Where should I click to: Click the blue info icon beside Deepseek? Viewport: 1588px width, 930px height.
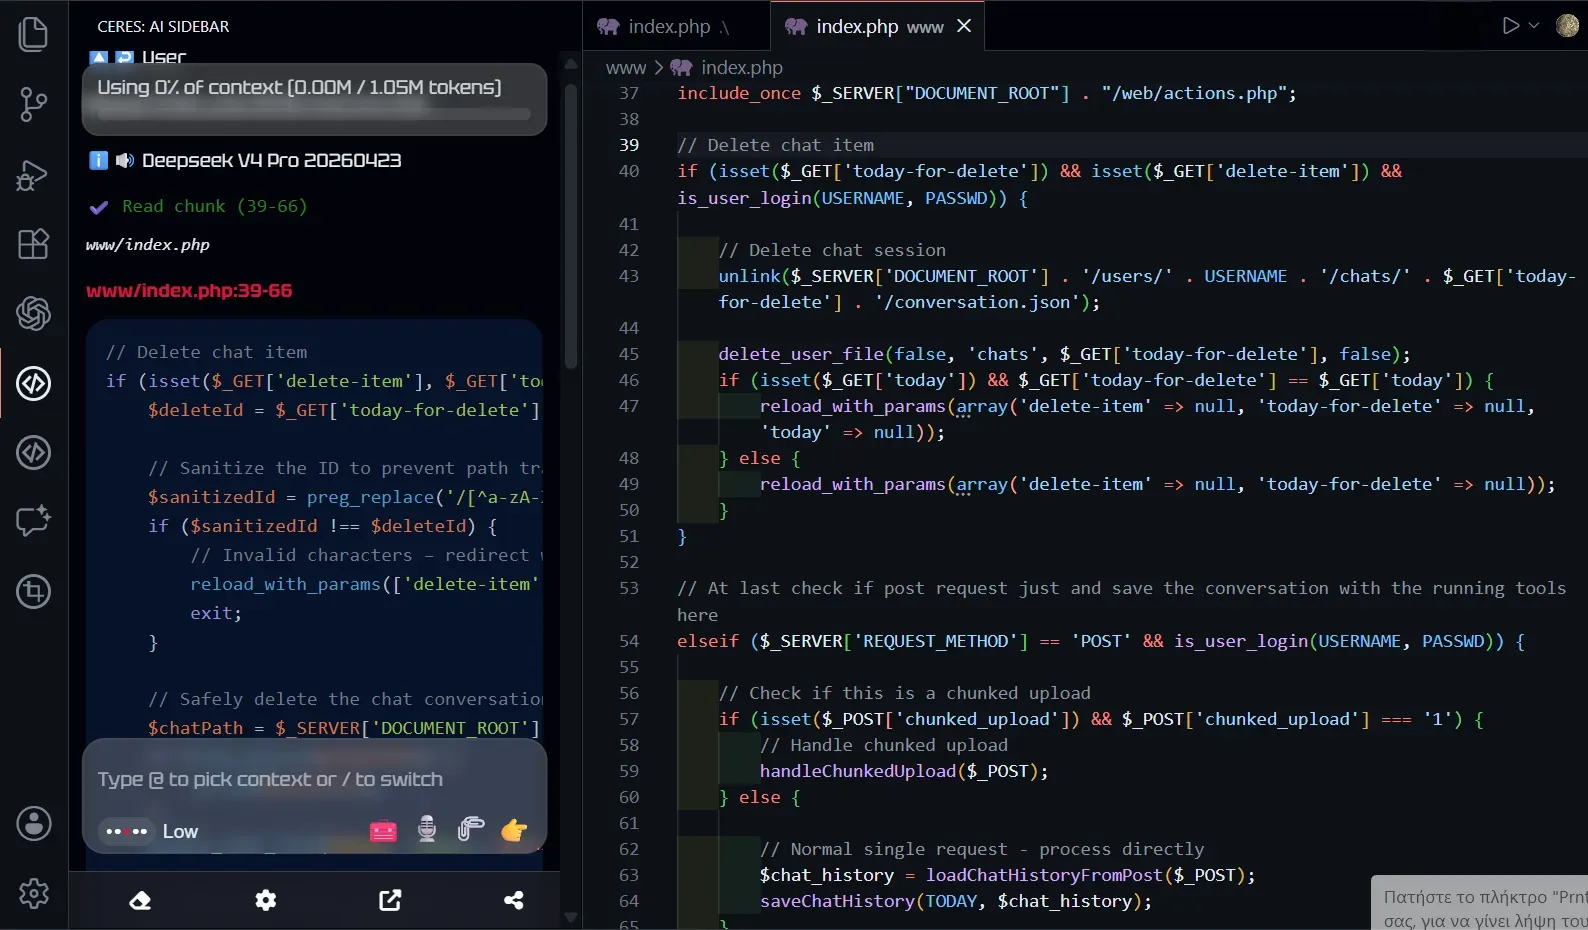pyautogui.click(x=98, y=160)
